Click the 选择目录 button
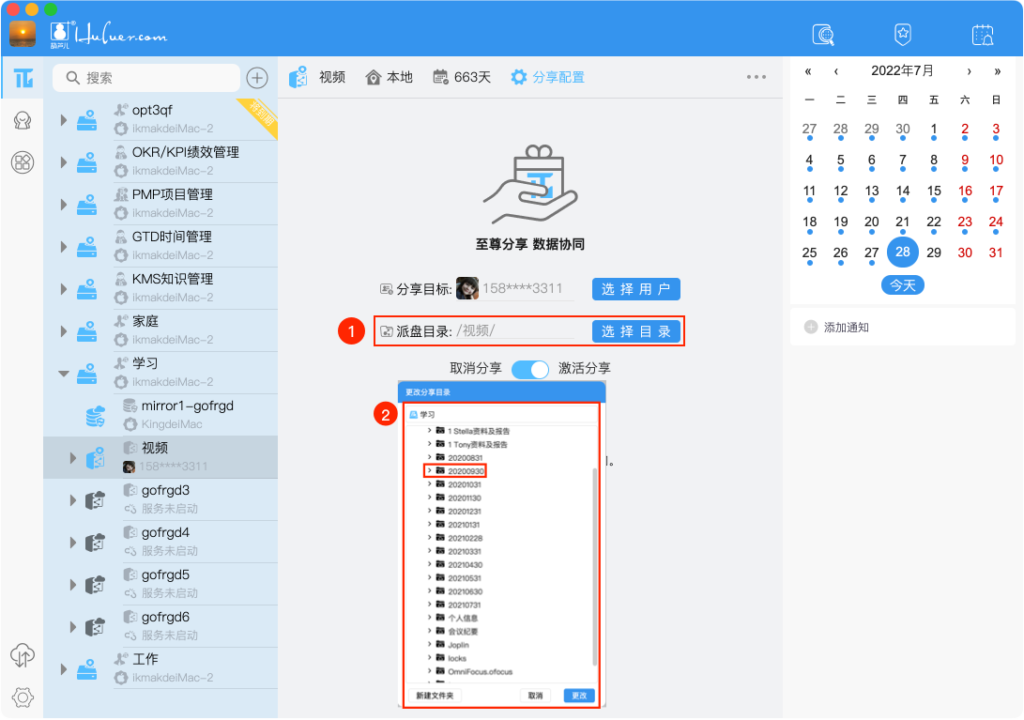The height and width of the screenshot is (720, 1024). (x=636, y=331)
